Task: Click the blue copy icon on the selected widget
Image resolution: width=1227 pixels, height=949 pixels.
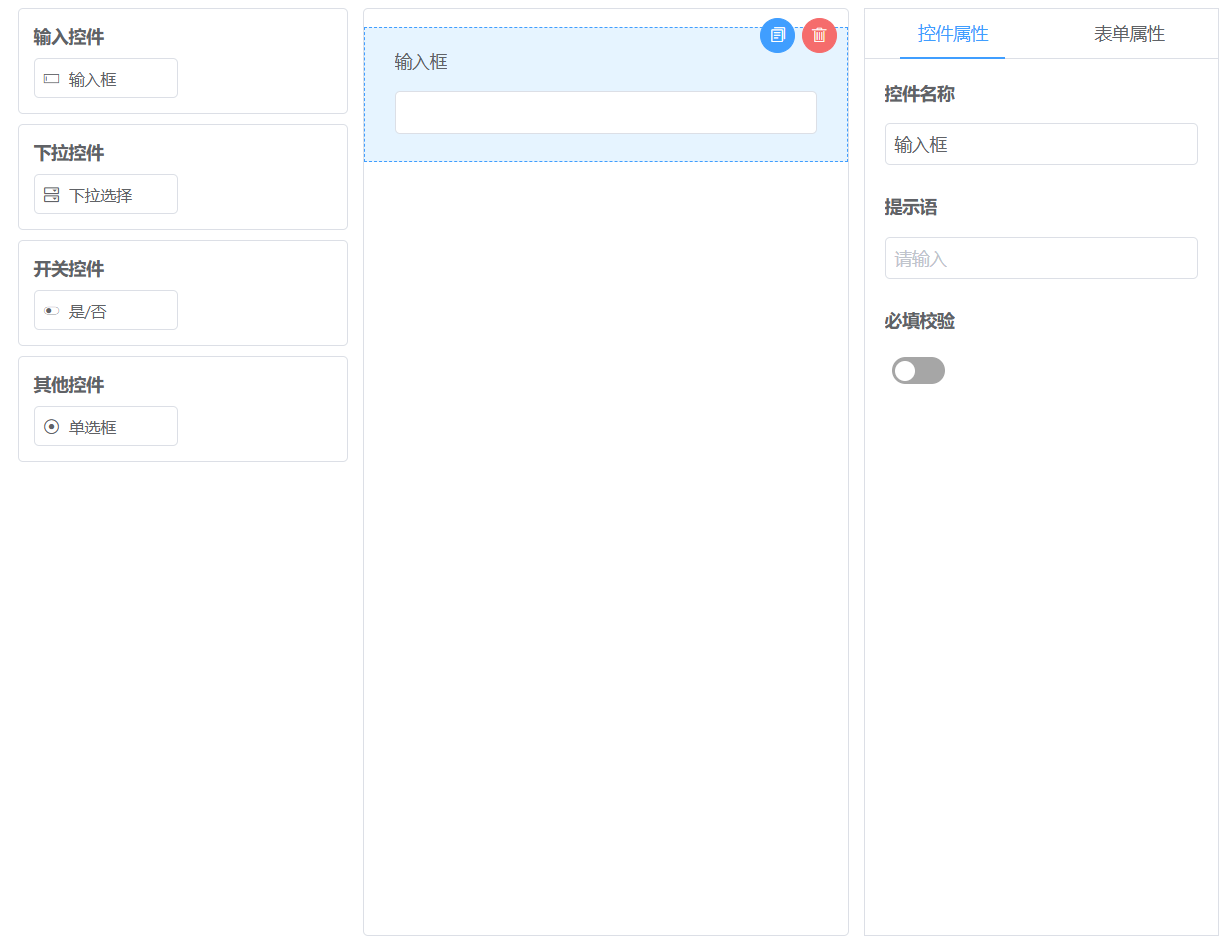Action: click(x=777, y=35)
